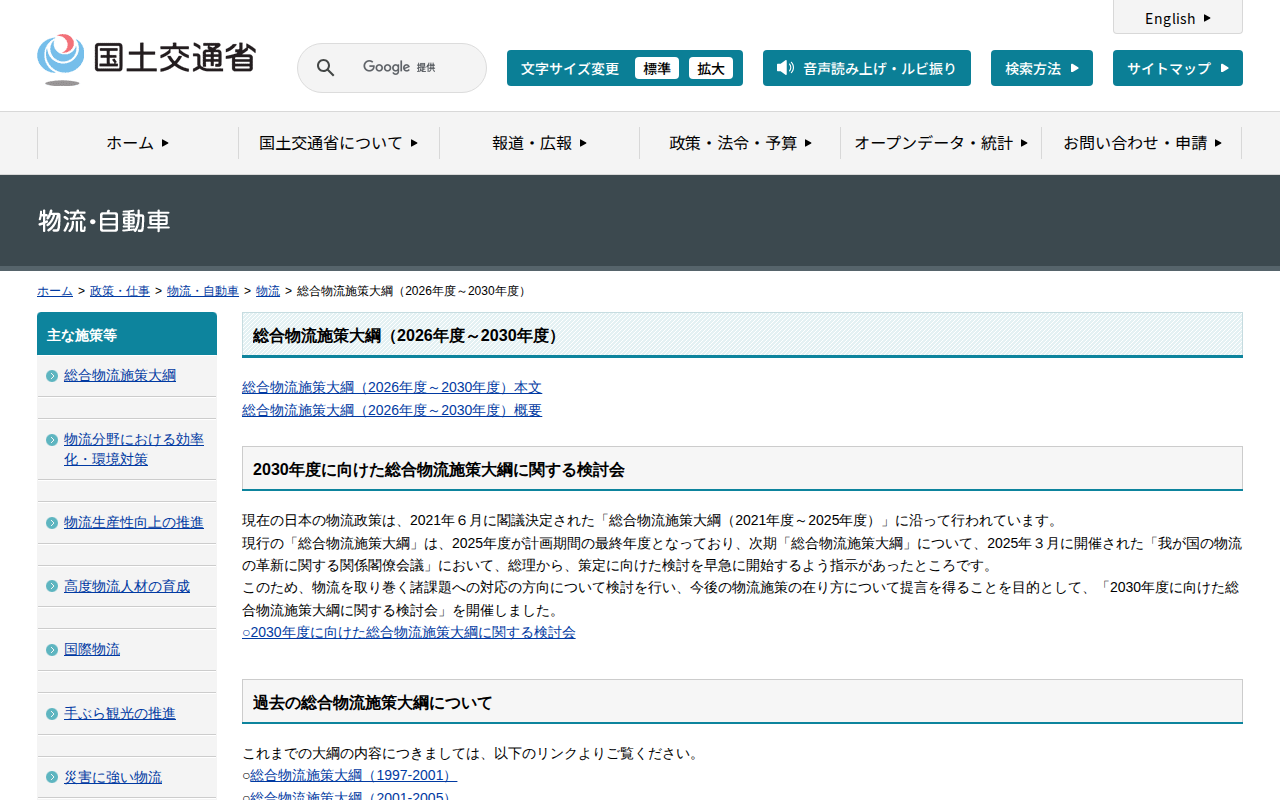Click the 物流・自動車 breadcrumb link

point(203,291)
